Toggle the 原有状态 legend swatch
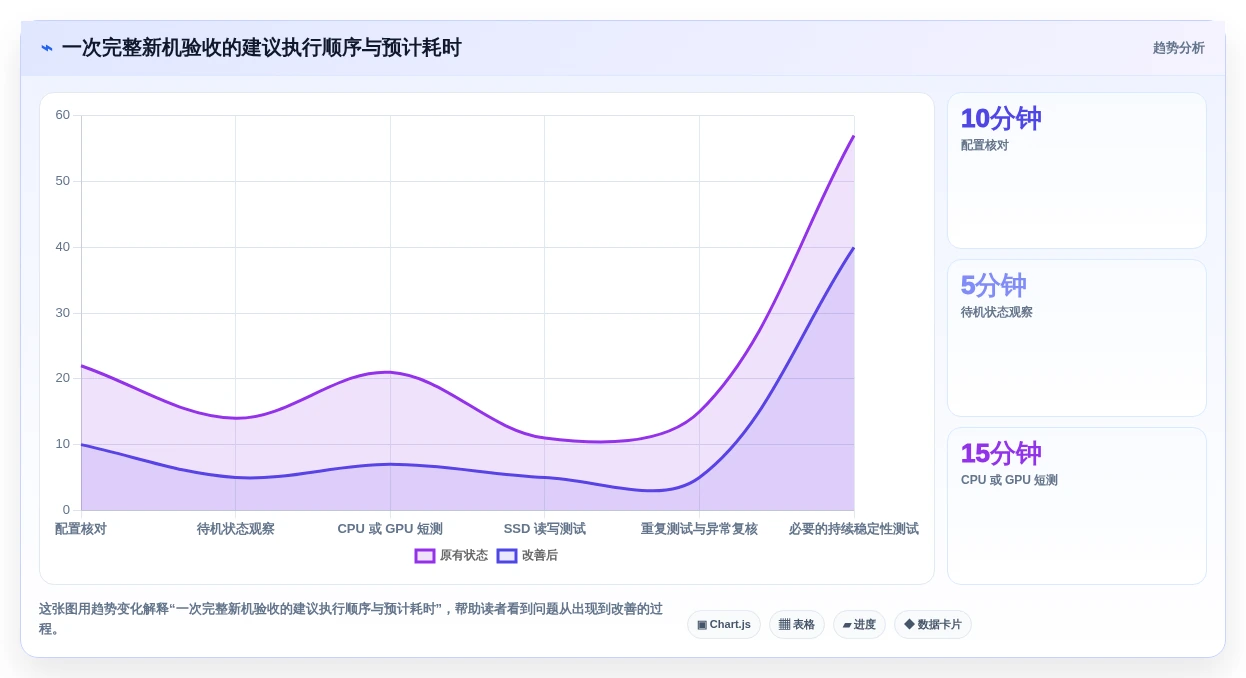1246x678 pixels. (x=425, y=556)
